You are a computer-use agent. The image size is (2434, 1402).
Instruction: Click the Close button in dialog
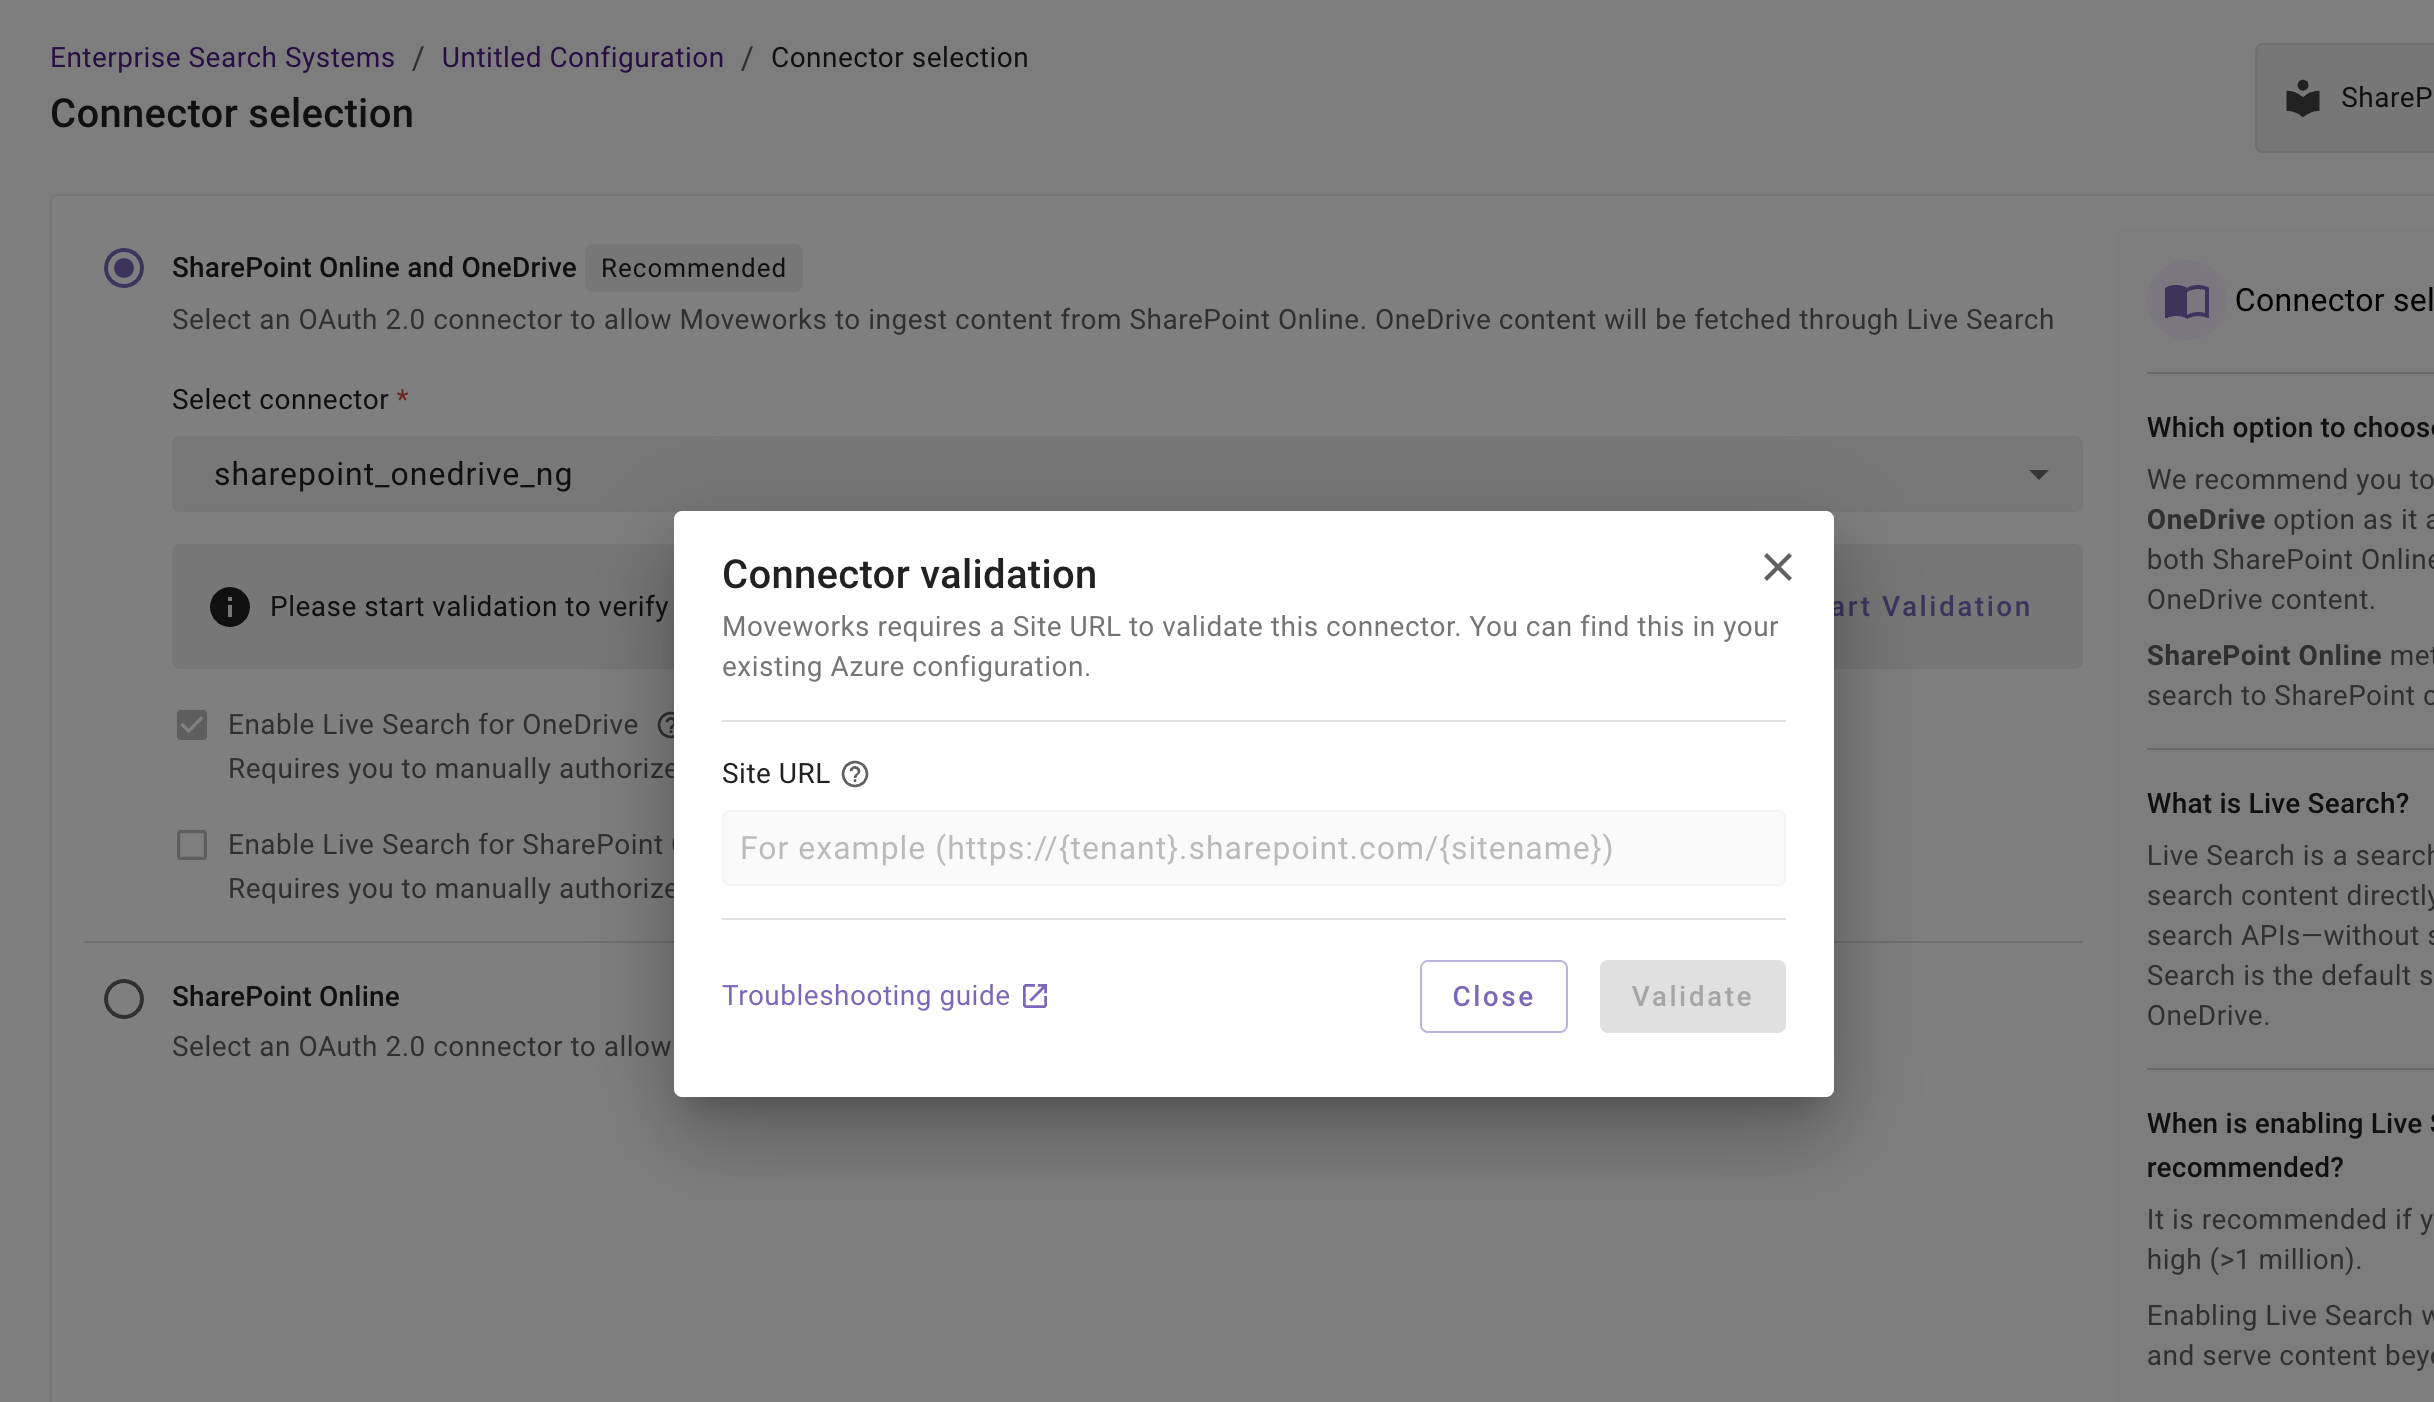pyautogui.click(x=1493, y=996)
